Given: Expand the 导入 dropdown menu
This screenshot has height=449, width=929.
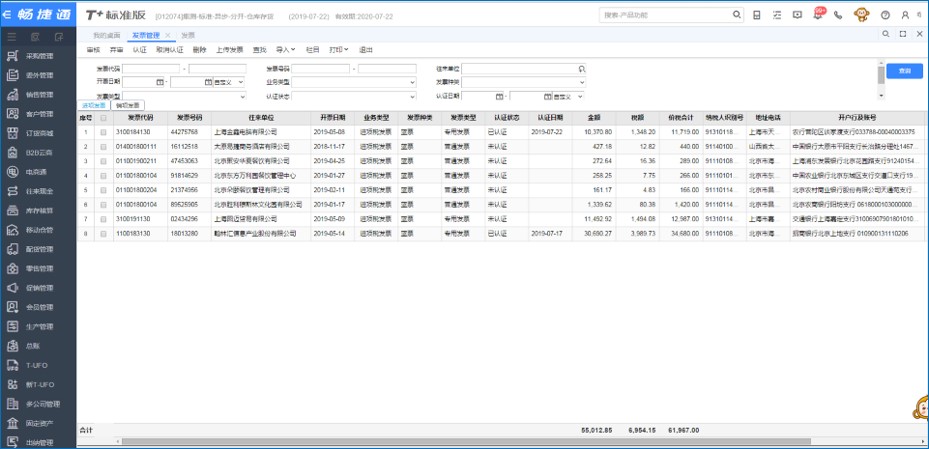Looking at the screenshot, I should (286, 50).
